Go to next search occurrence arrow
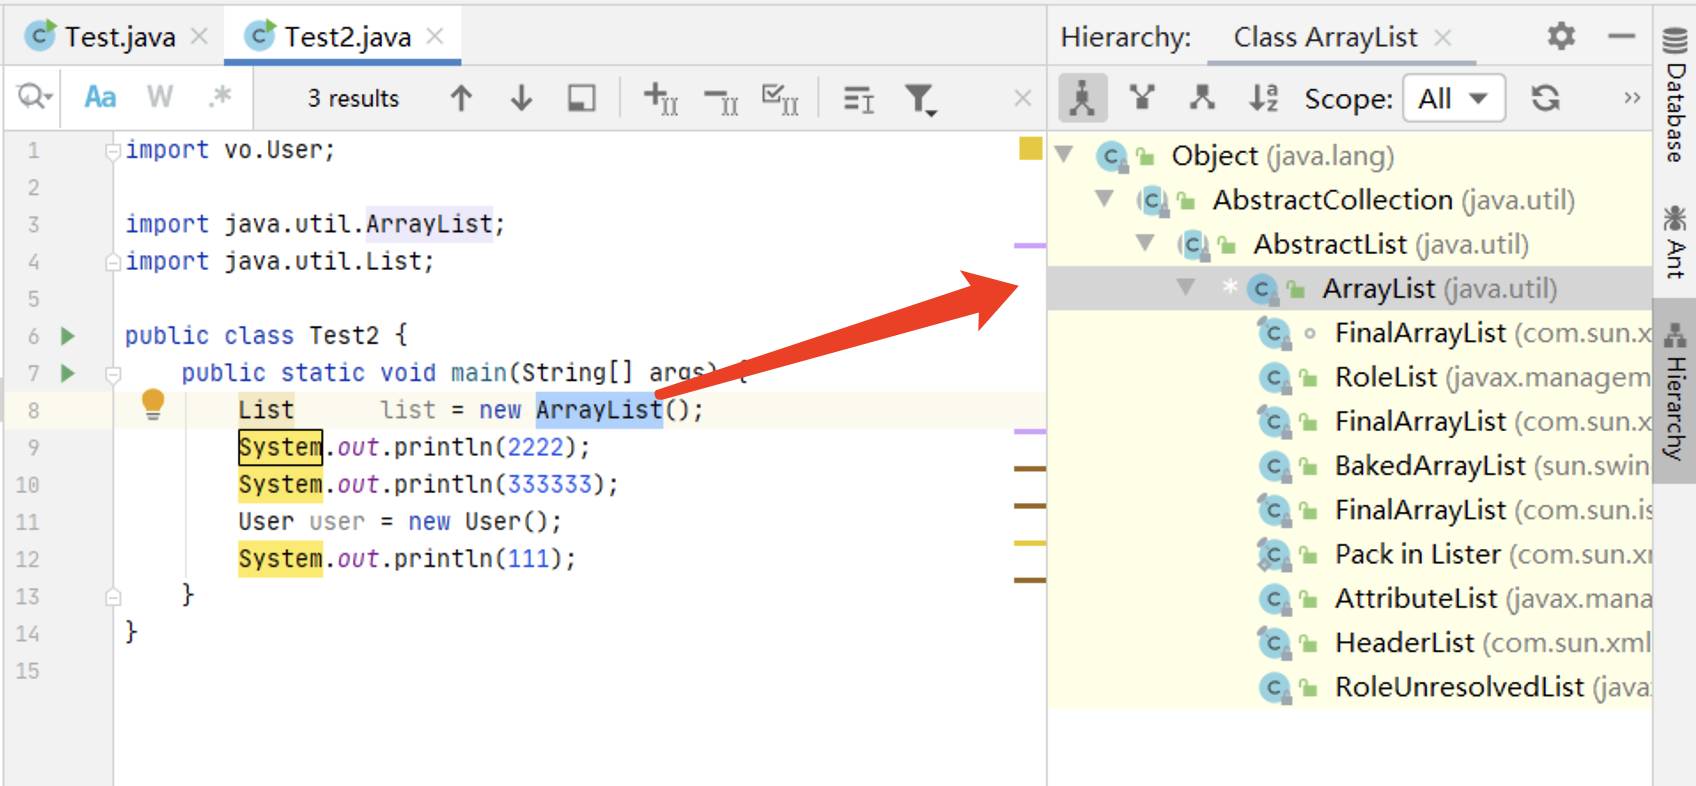 (x=521, y=98)
